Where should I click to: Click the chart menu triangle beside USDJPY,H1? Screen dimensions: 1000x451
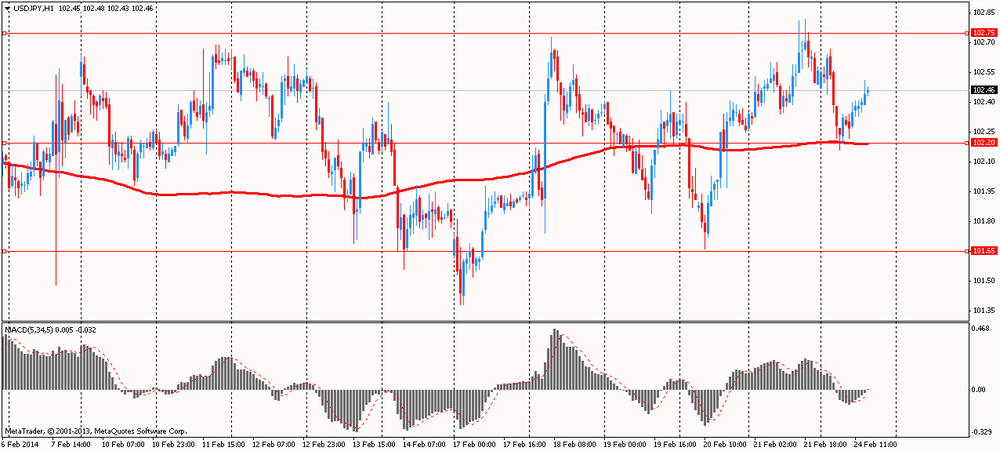coord(7,9)
